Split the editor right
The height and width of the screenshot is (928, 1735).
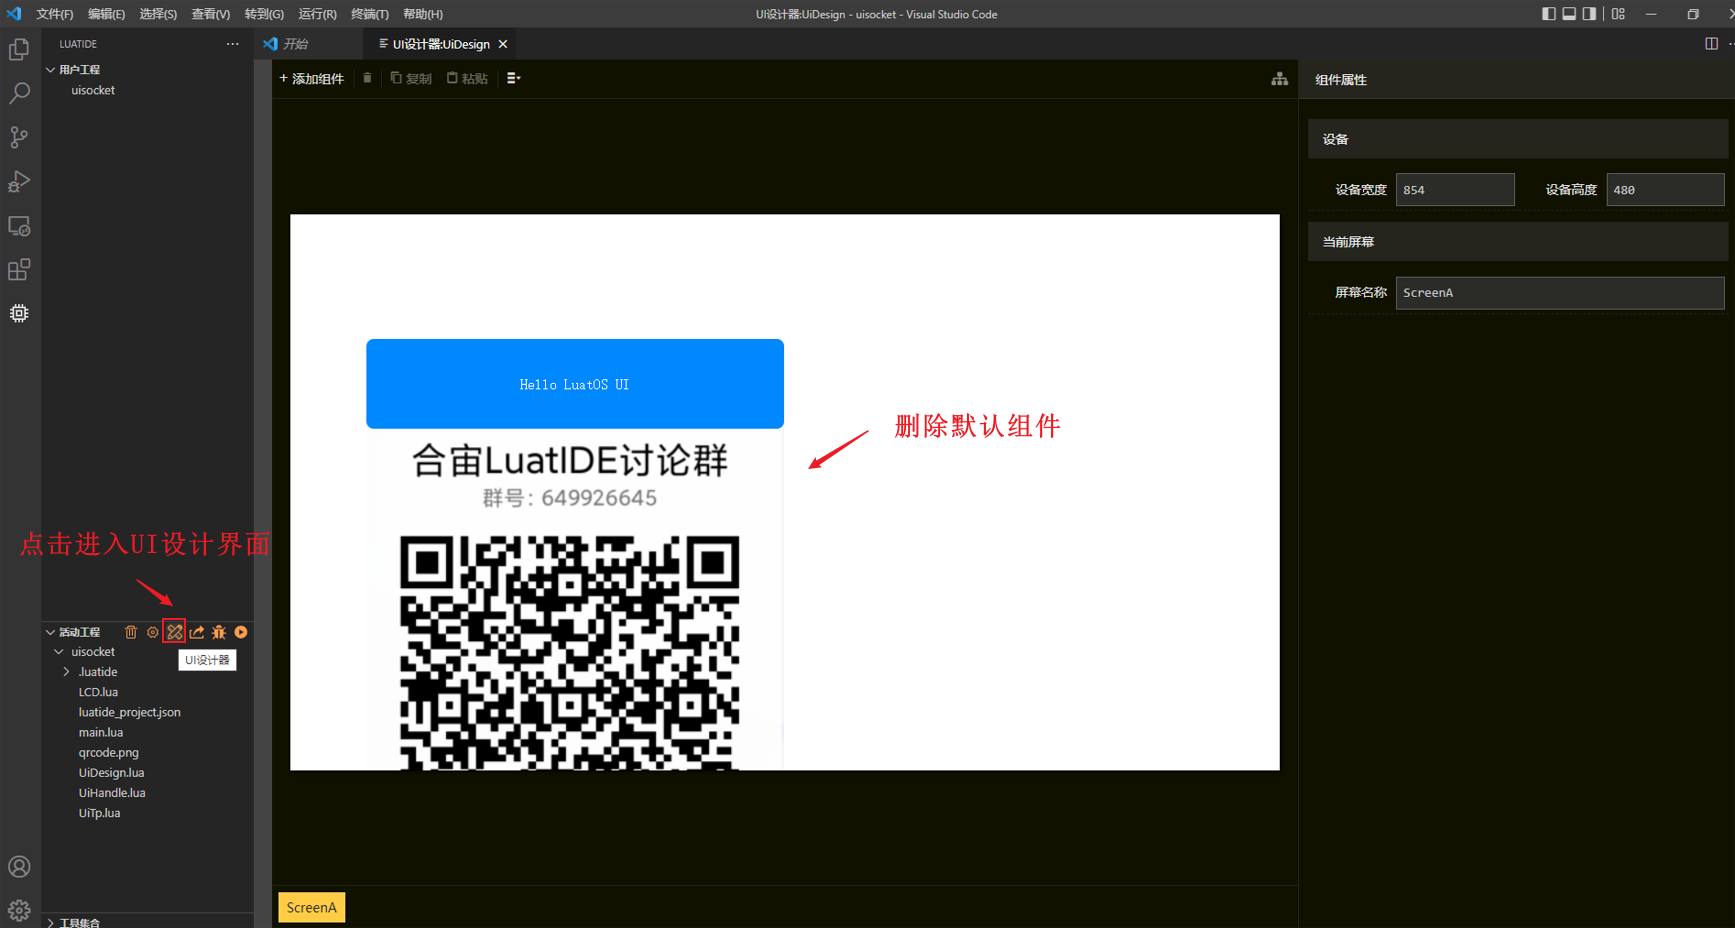(1711, 44)
